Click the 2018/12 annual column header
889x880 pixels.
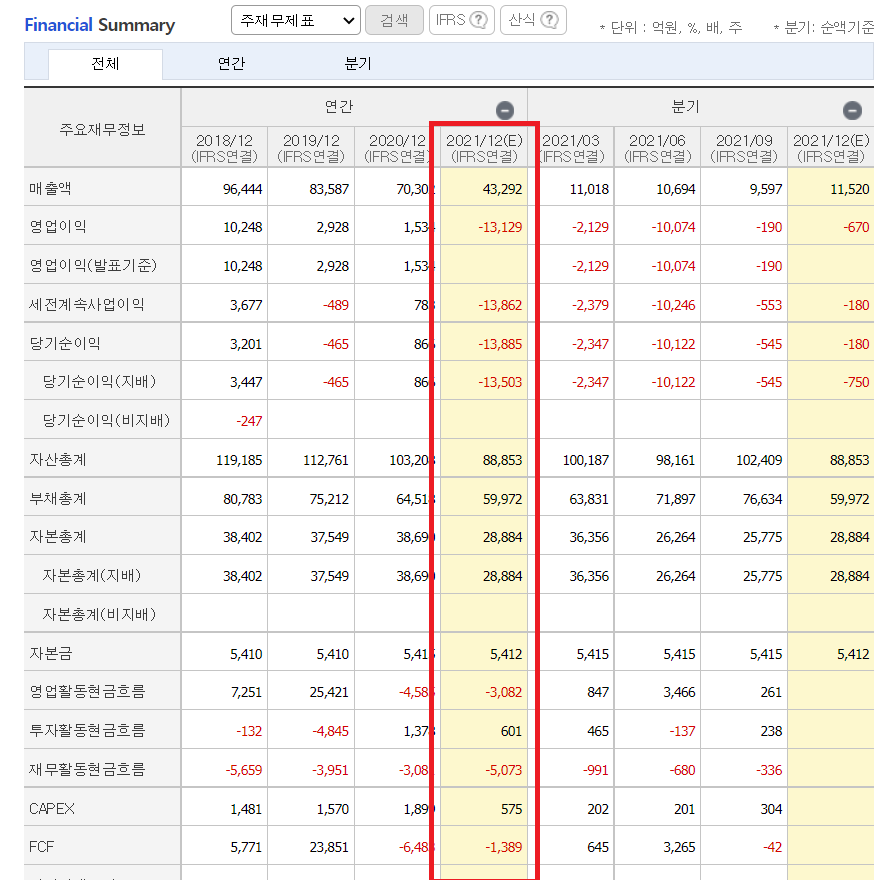coord(225,147)
